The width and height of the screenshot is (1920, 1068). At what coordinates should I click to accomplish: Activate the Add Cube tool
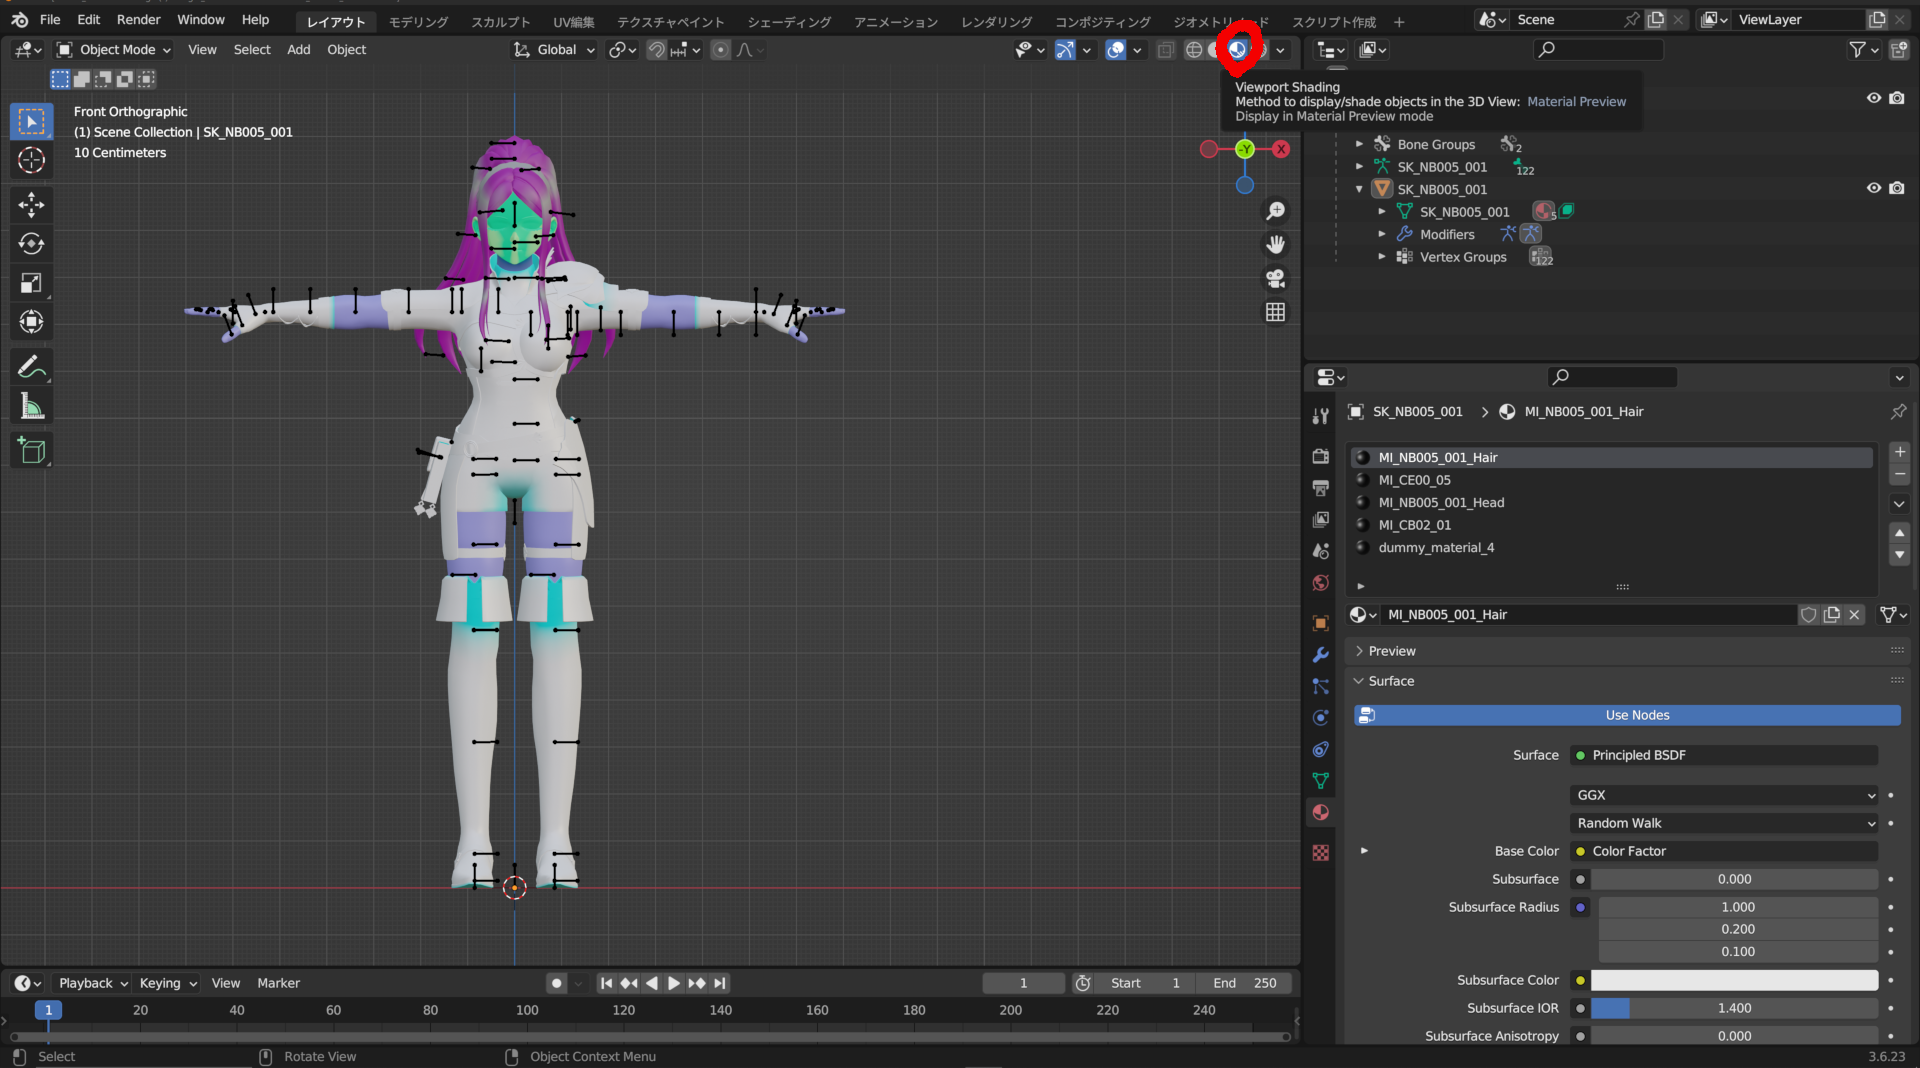point(31,451)
